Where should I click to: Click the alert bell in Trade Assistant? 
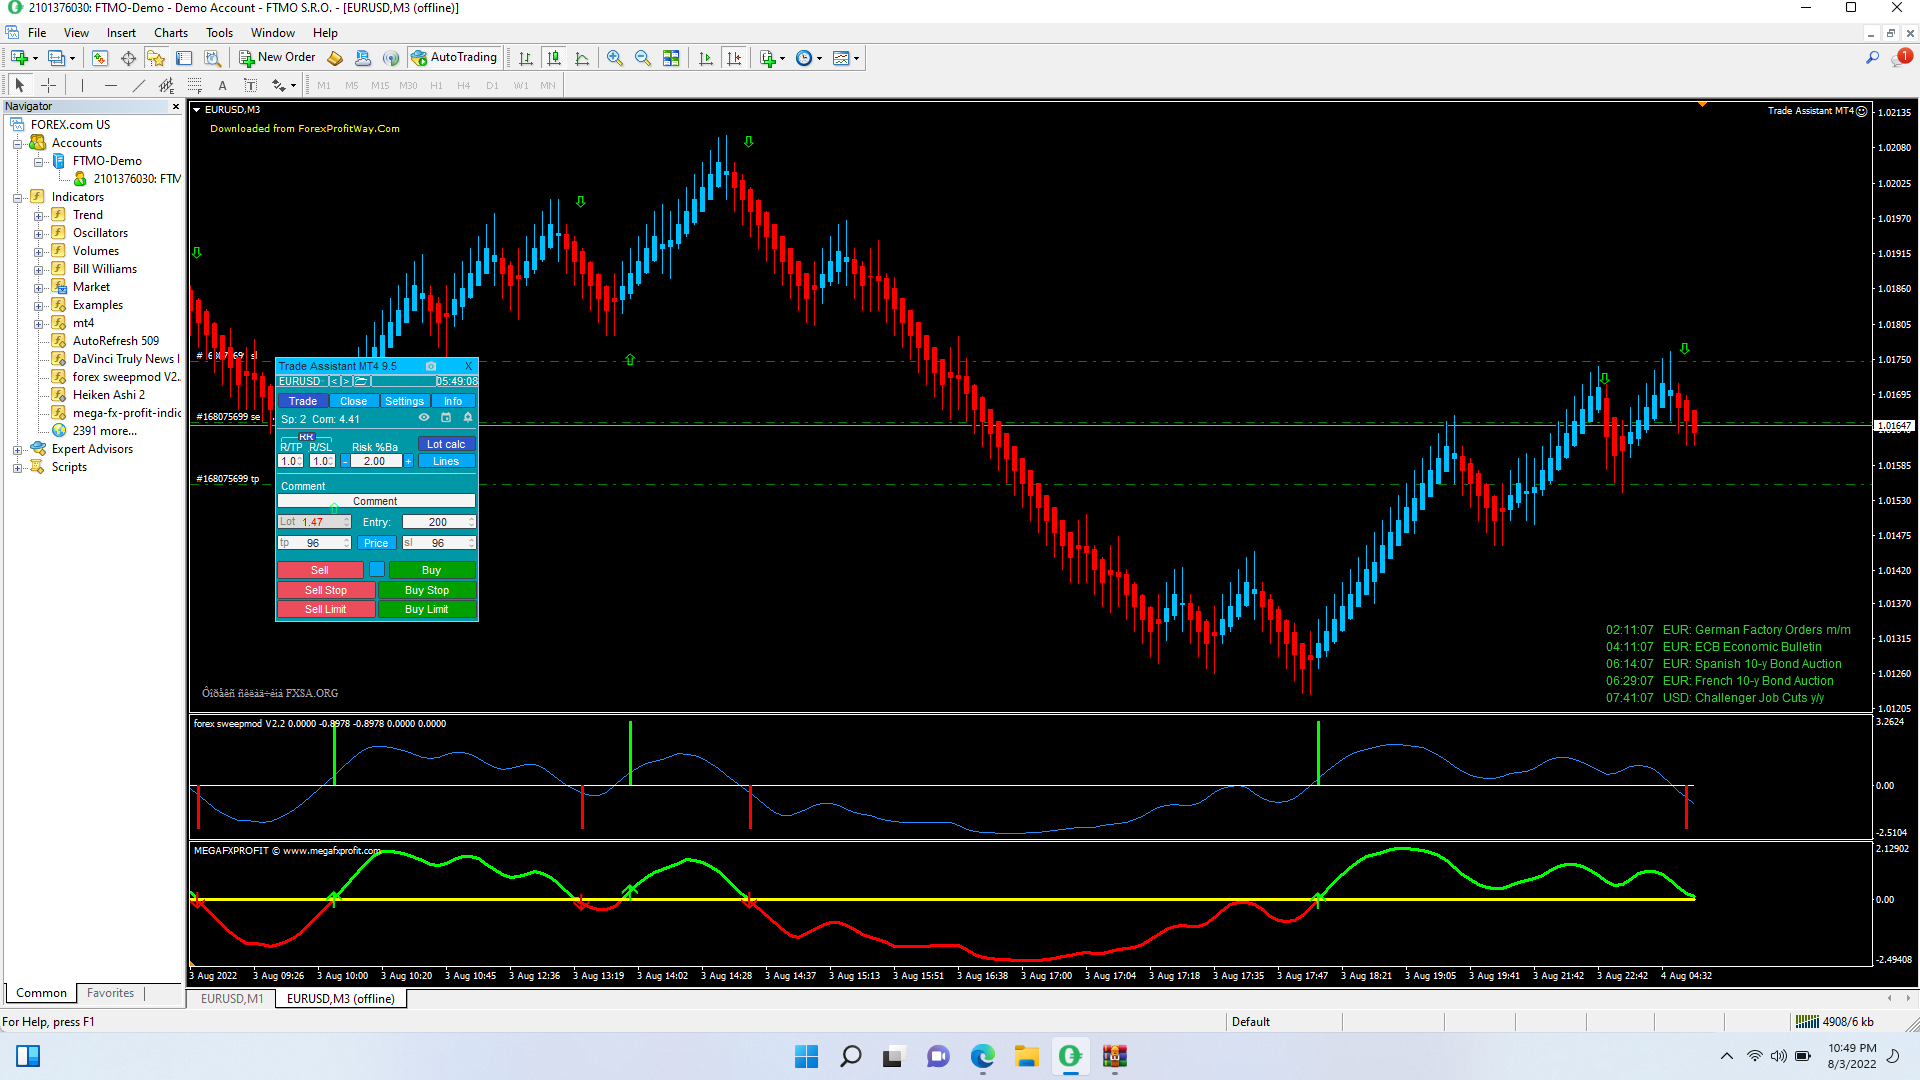pos(468,418)
